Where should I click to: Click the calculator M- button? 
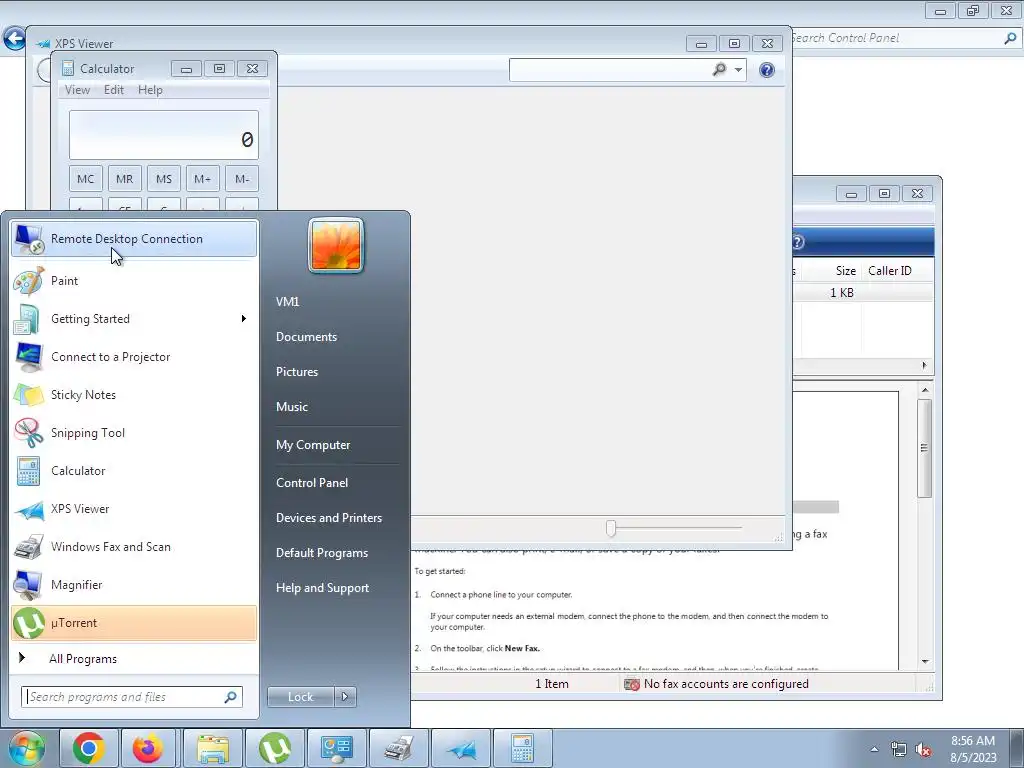coord(242,179)
